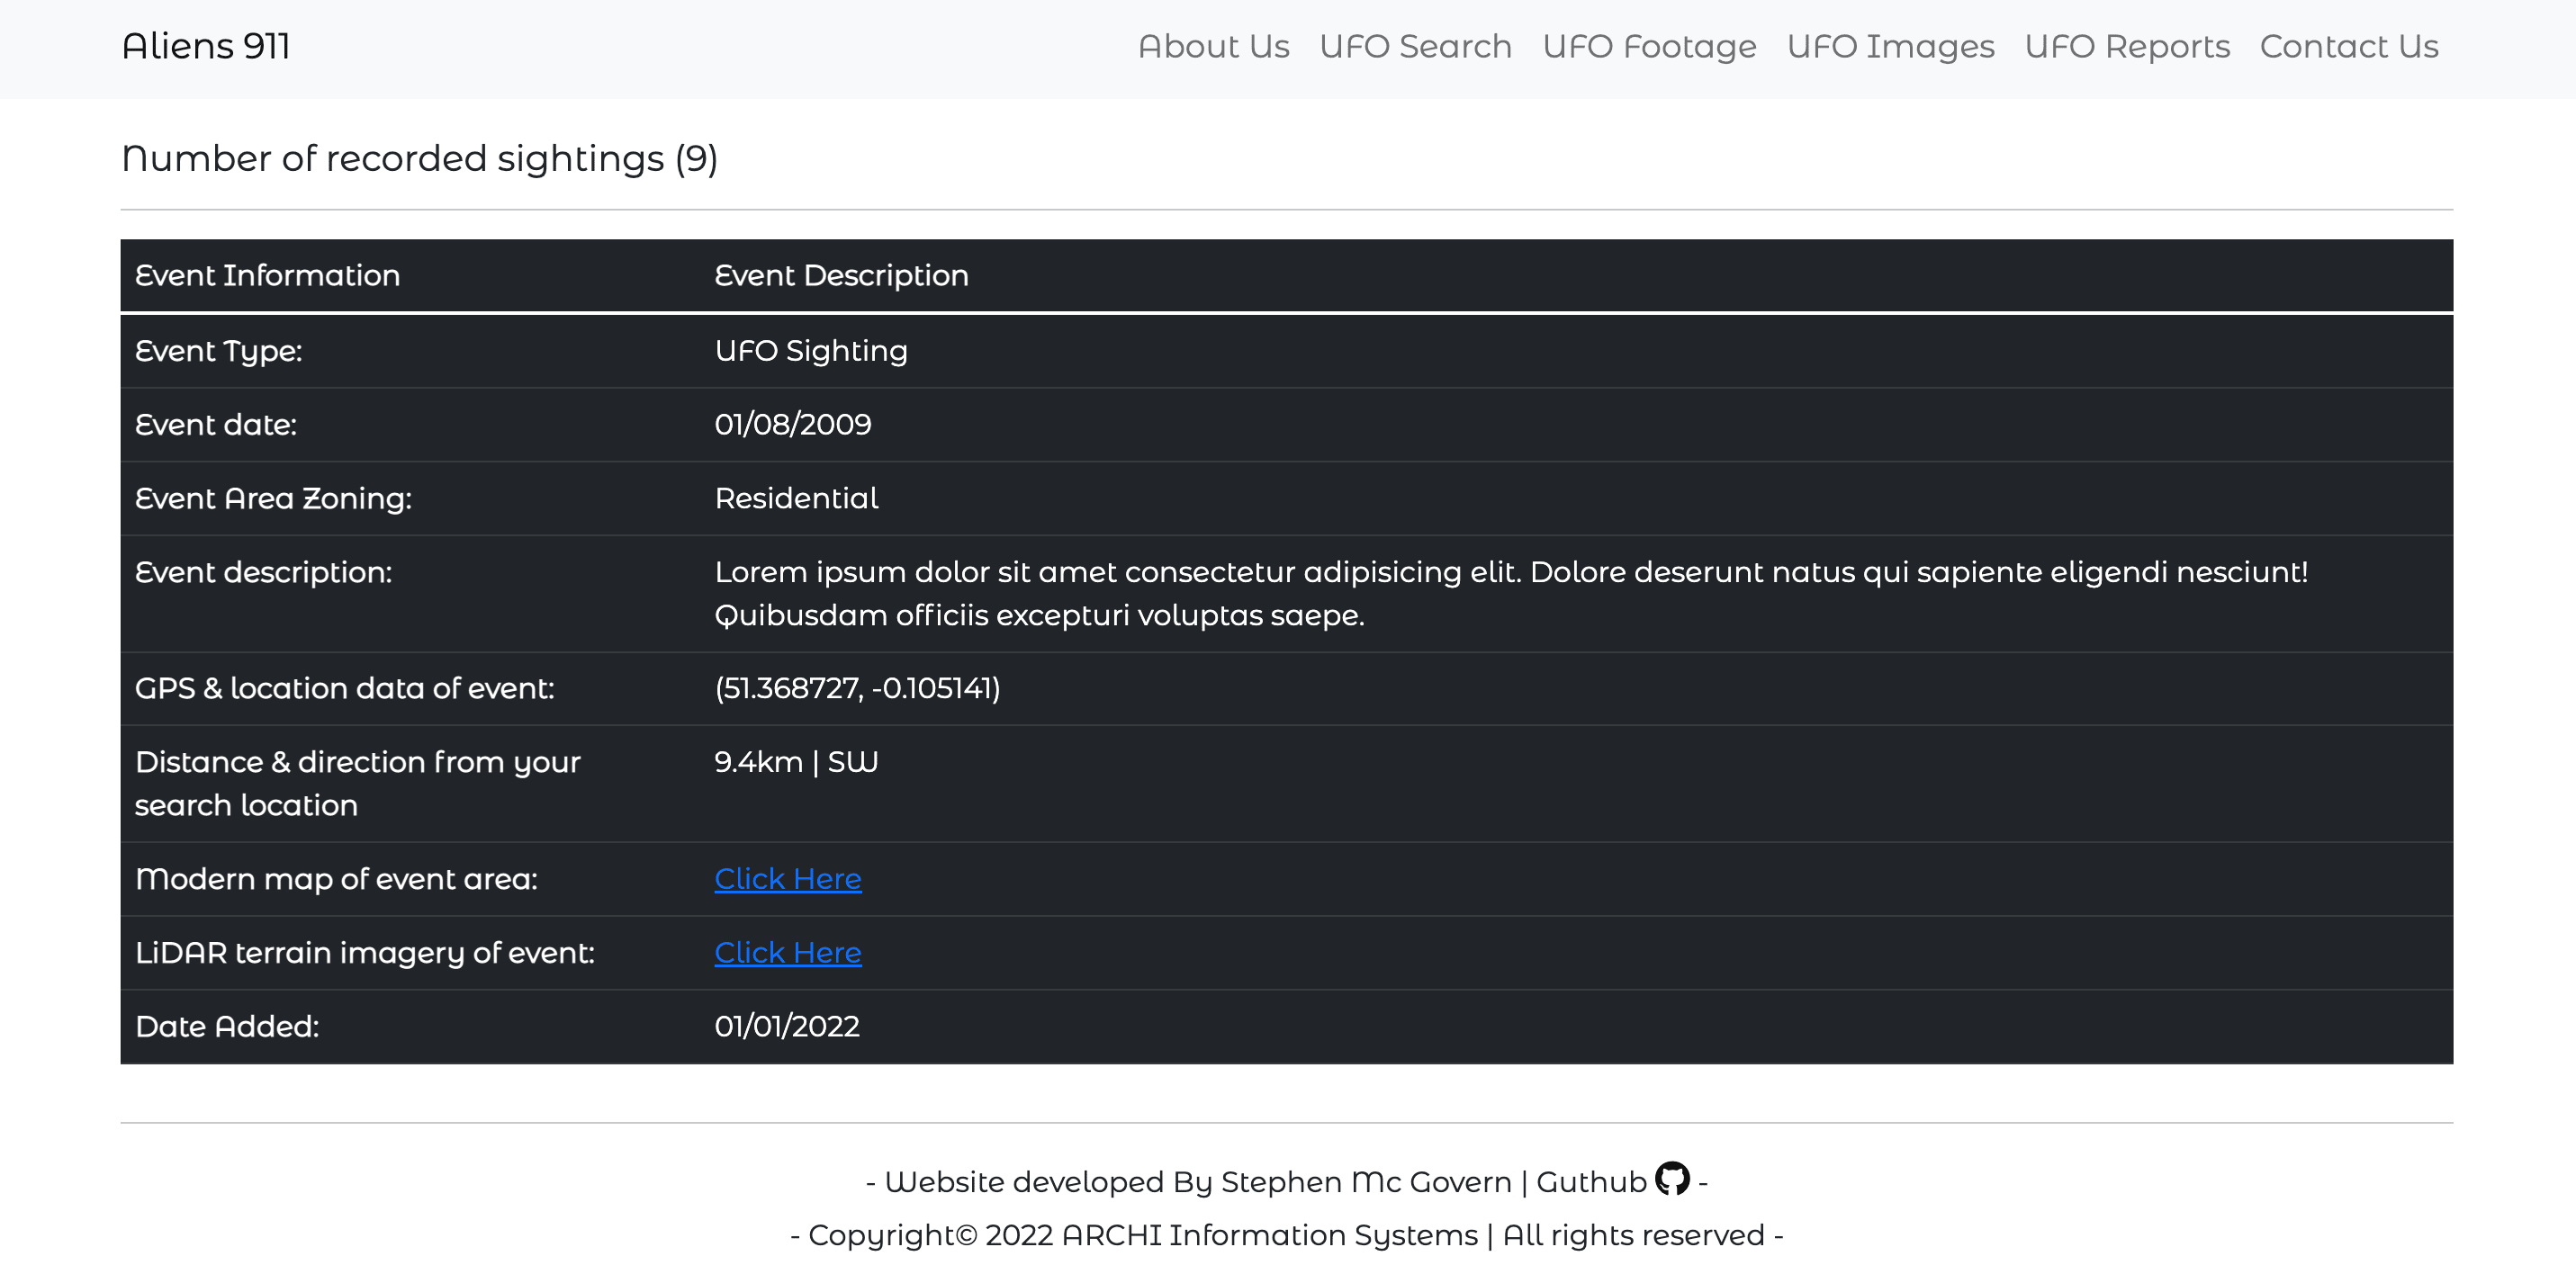The height and width of the screenshot is (1283, 2576).
Task: Select the 'UFO Sighting' event type value
Action: click(811, 351)
